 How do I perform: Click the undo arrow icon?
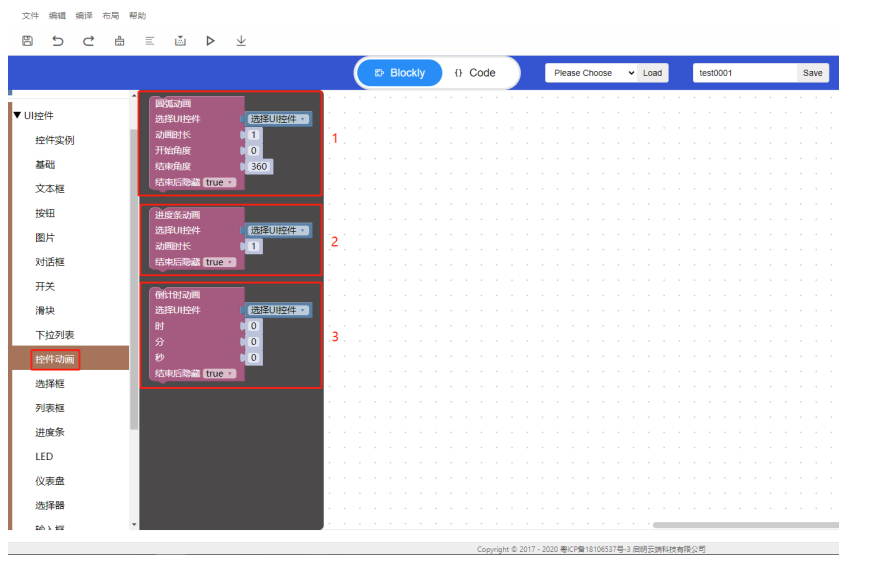(58, 41)
